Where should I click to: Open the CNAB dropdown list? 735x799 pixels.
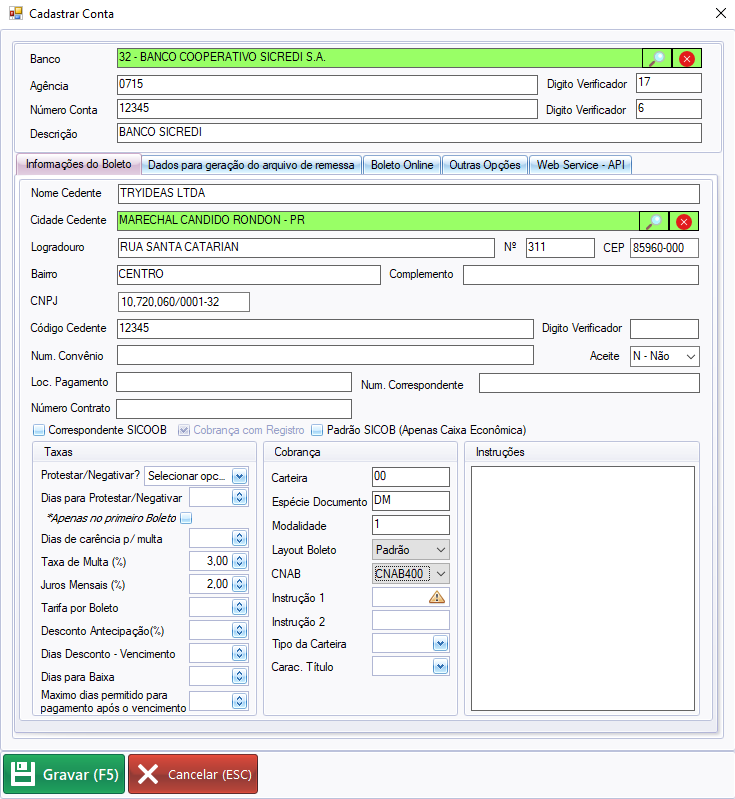[440, 573]
